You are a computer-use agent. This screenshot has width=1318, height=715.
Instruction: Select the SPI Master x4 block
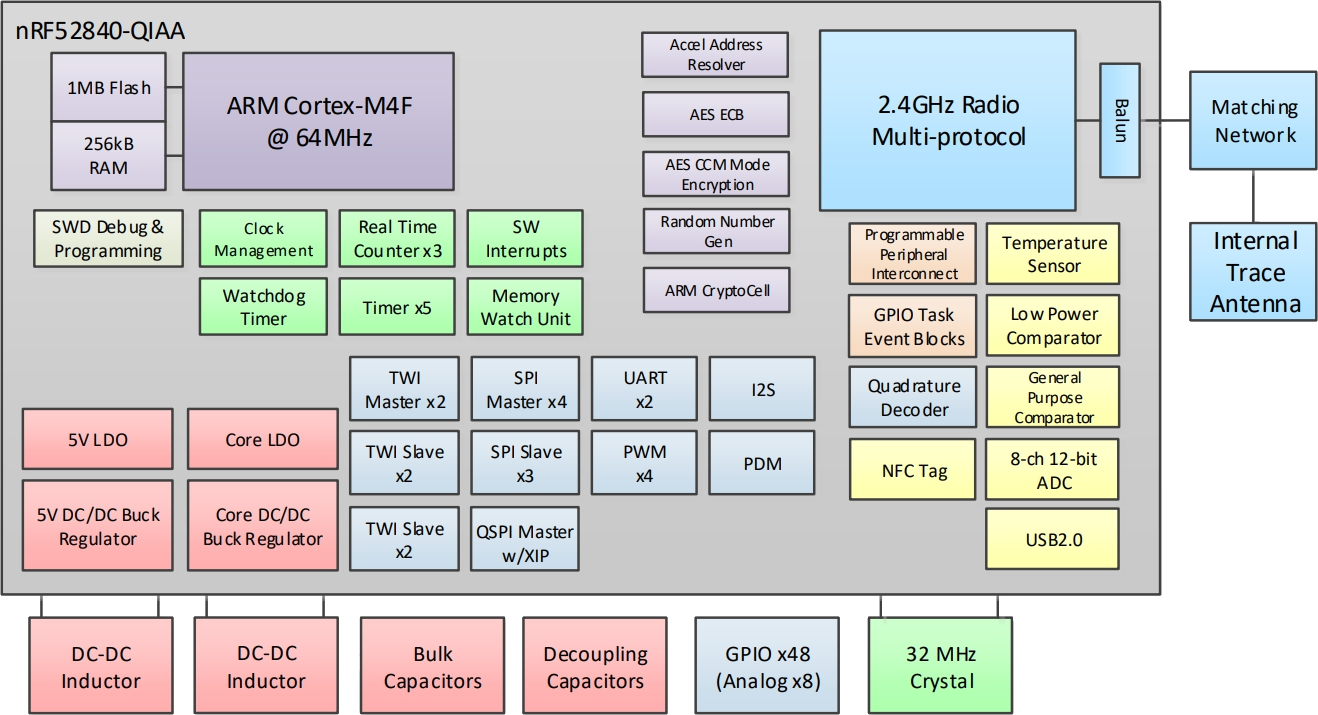coord(526,390)
